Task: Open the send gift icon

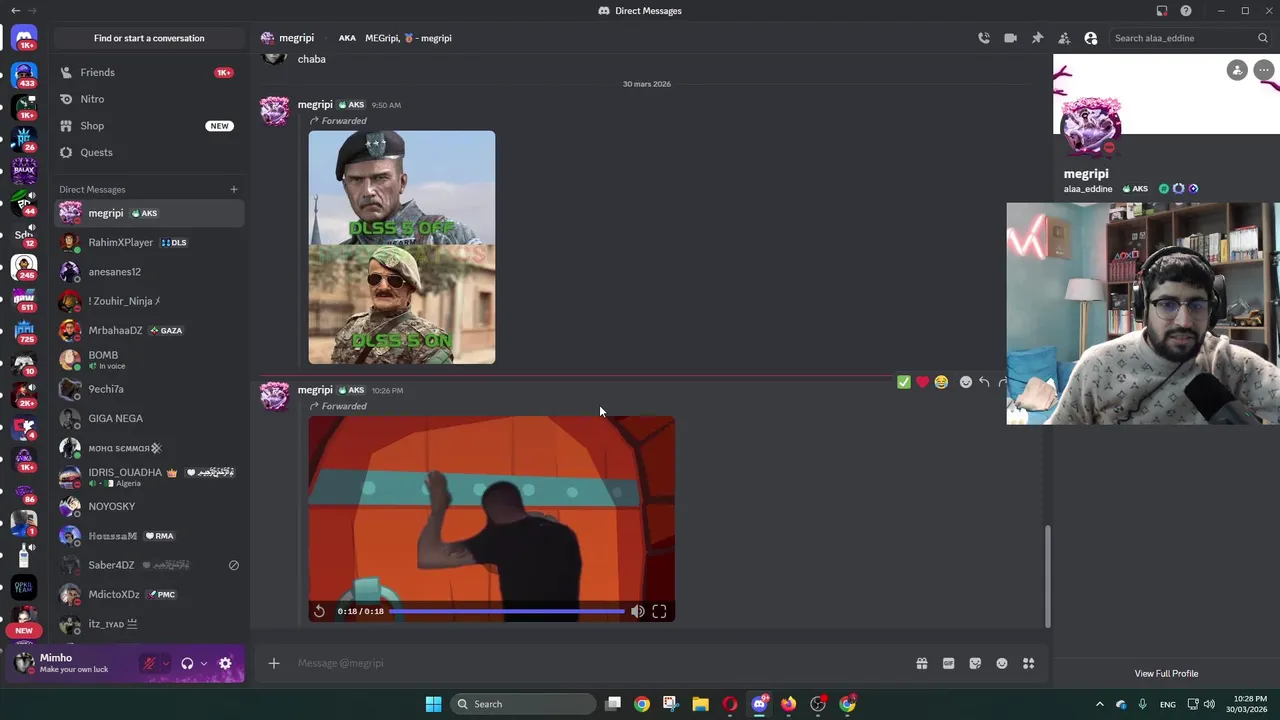Action: coord(922,663)
